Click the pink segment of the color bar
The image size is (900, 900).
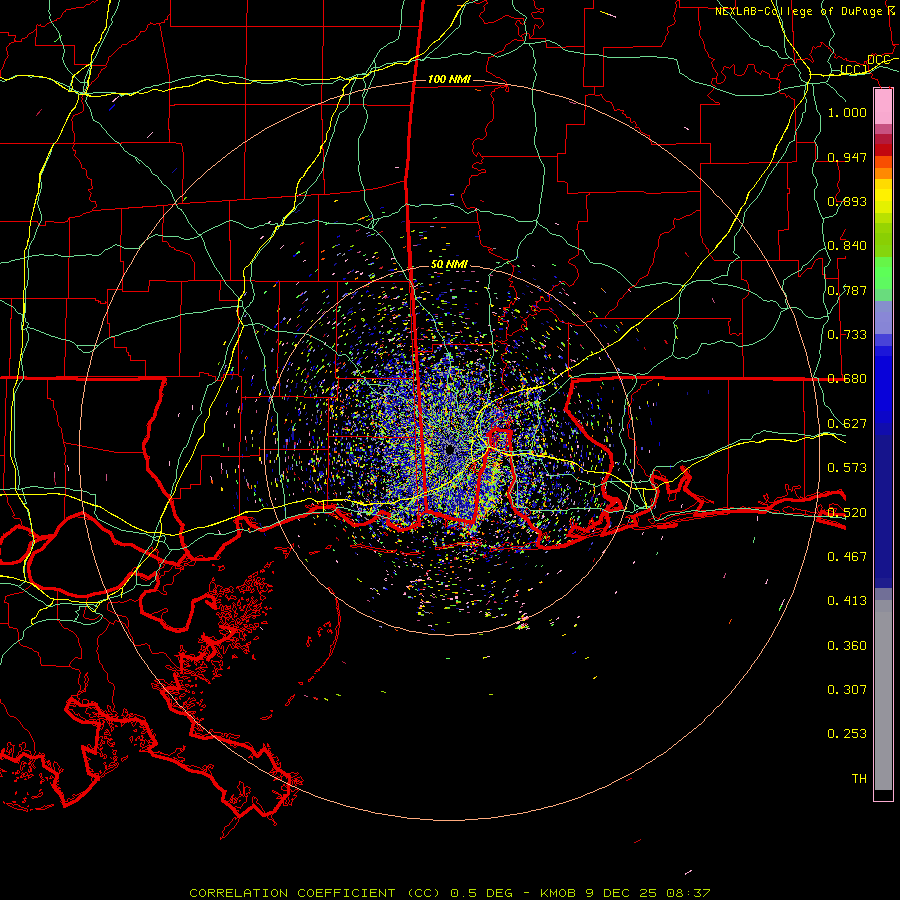click(883, 107)
